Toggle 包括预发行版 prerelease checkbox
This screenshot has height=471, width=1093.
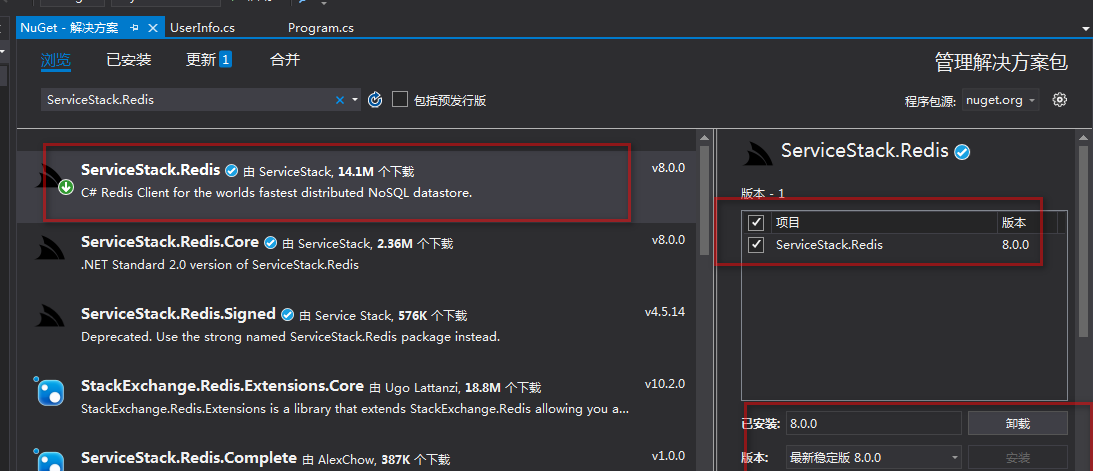pyautogui.click(x=399, y=100)
